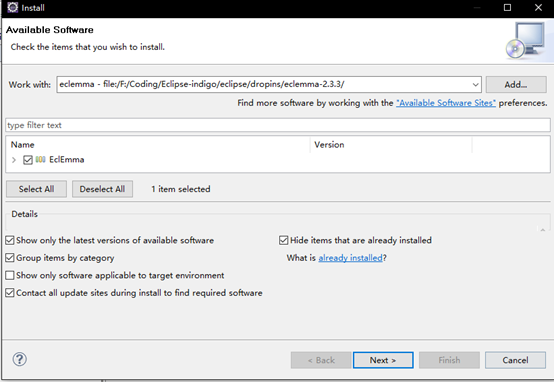Toggle the EclEmma item checkbox
The height and width of the screenshot is (382, 554).
pyautogui.click(x=28, y=160)
